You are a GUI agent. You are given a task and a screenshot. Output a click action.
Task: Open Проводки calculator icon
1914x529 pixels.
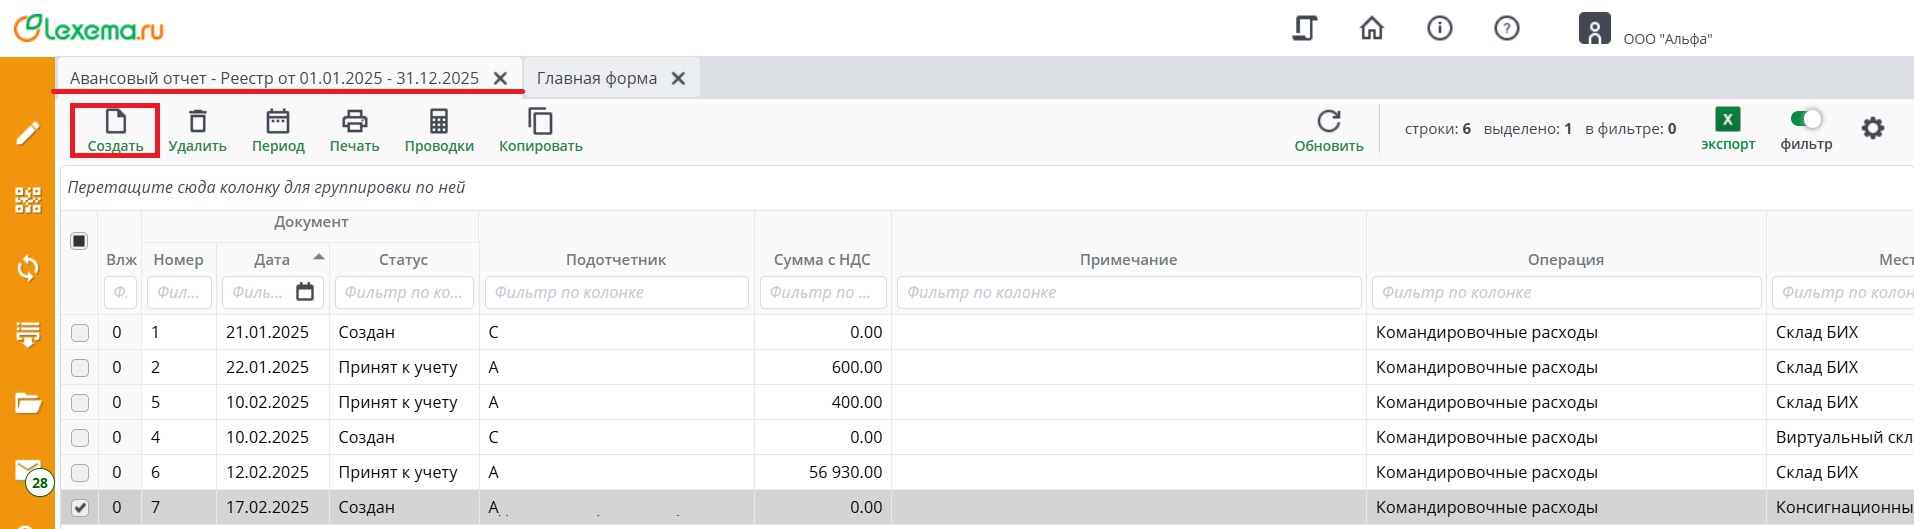[439, 122]
